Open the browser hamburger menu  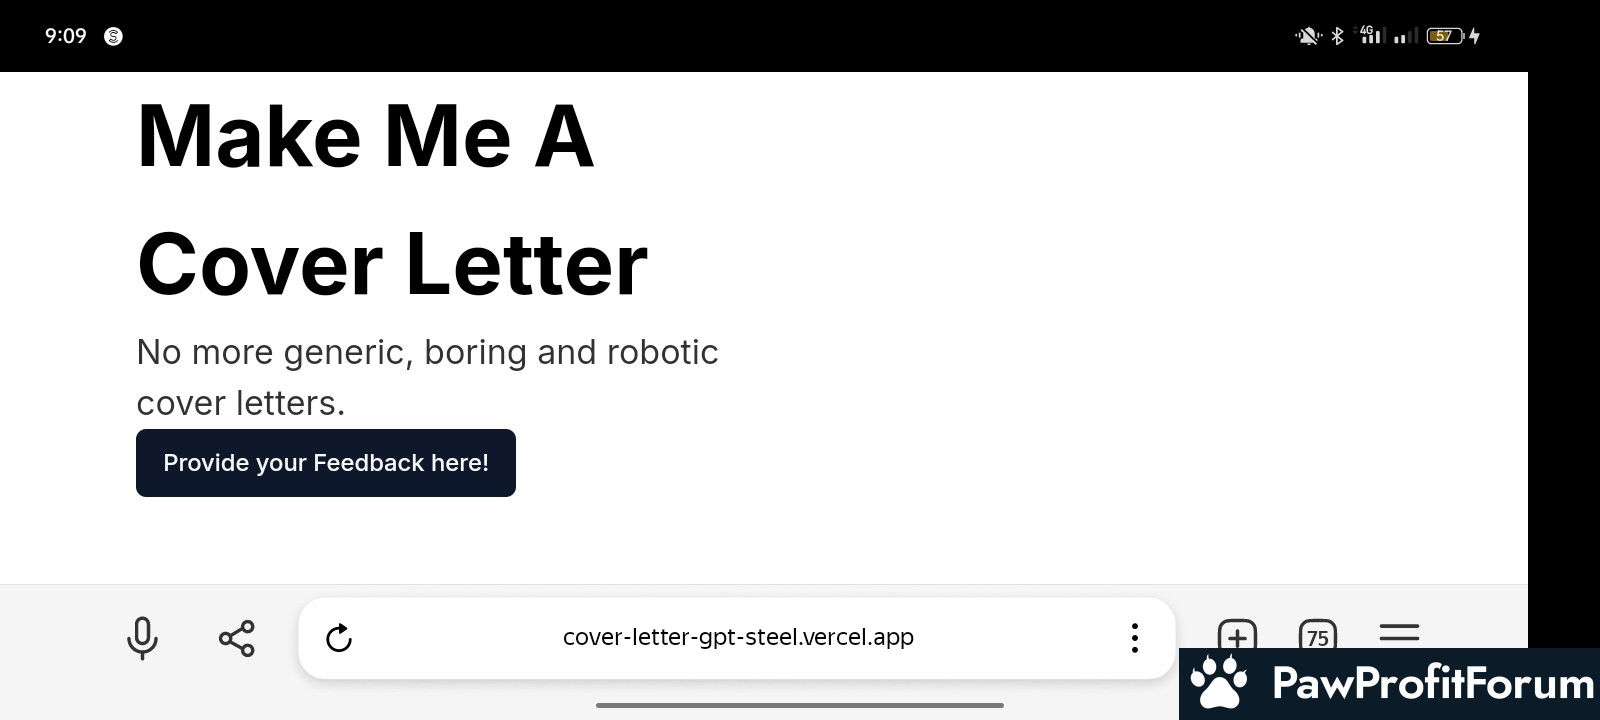(1399, 633)
